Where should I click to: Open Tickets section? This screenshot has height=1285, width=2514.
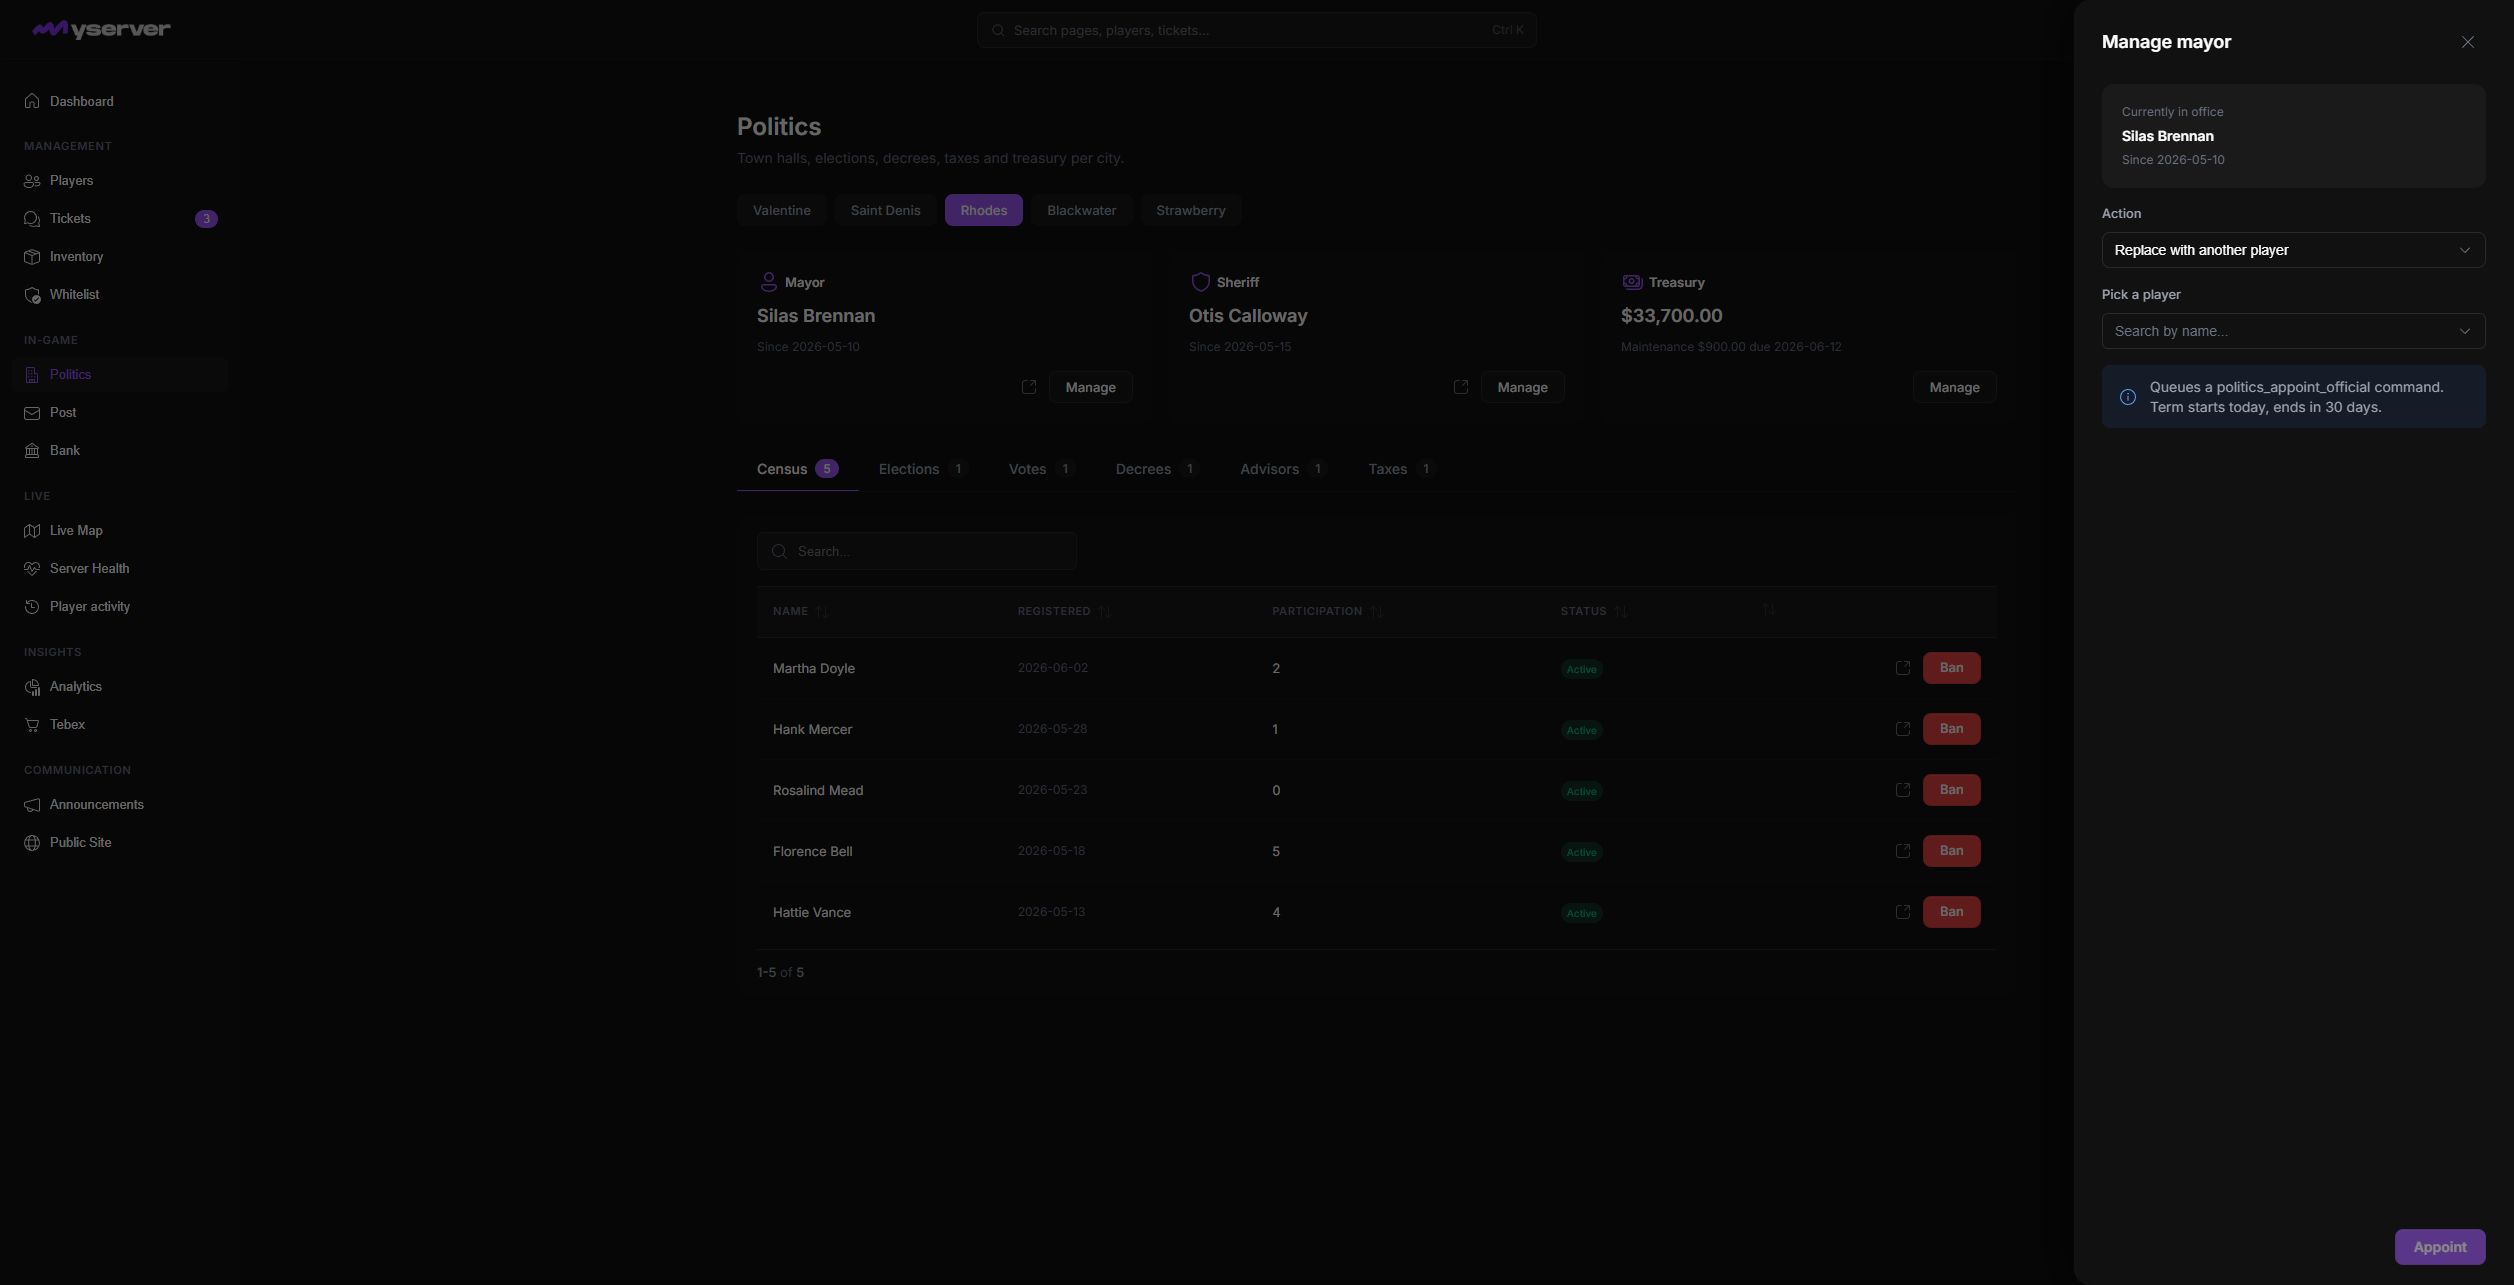(x=120, y=219)
